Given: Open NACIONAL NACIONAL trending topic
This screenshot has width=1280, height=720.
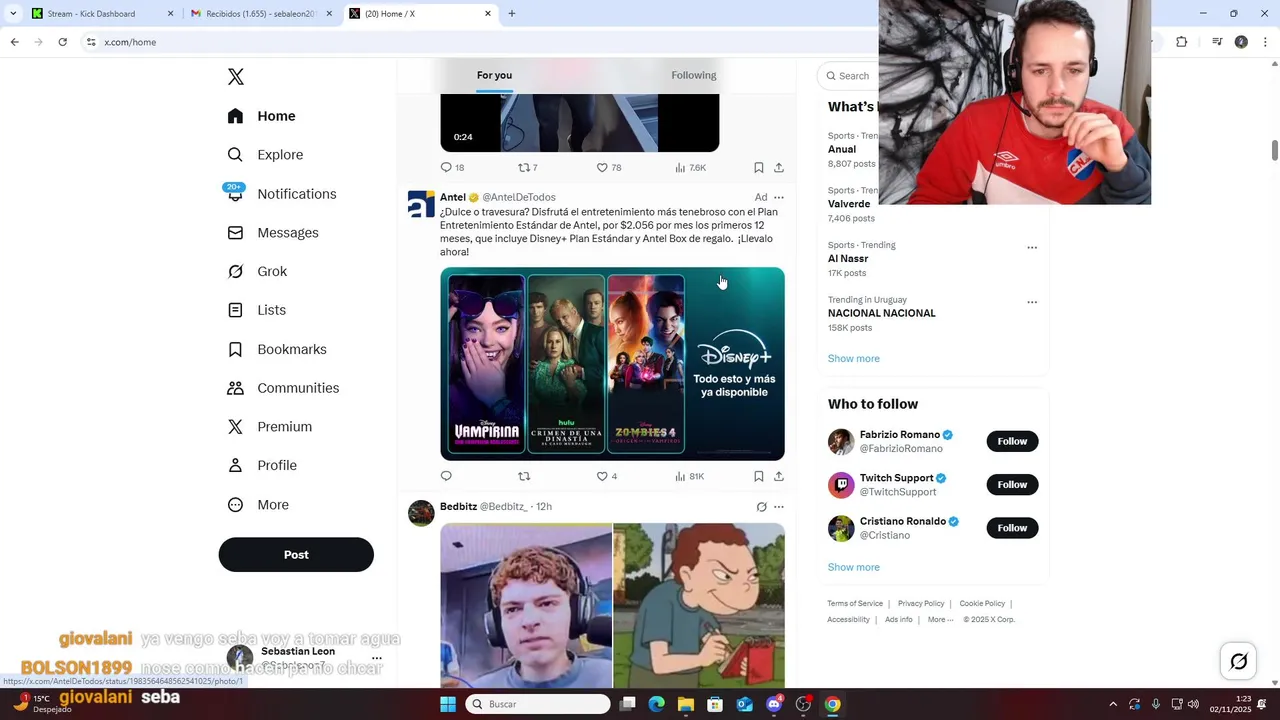Looking at the screenshot, I should click(882, 313).
